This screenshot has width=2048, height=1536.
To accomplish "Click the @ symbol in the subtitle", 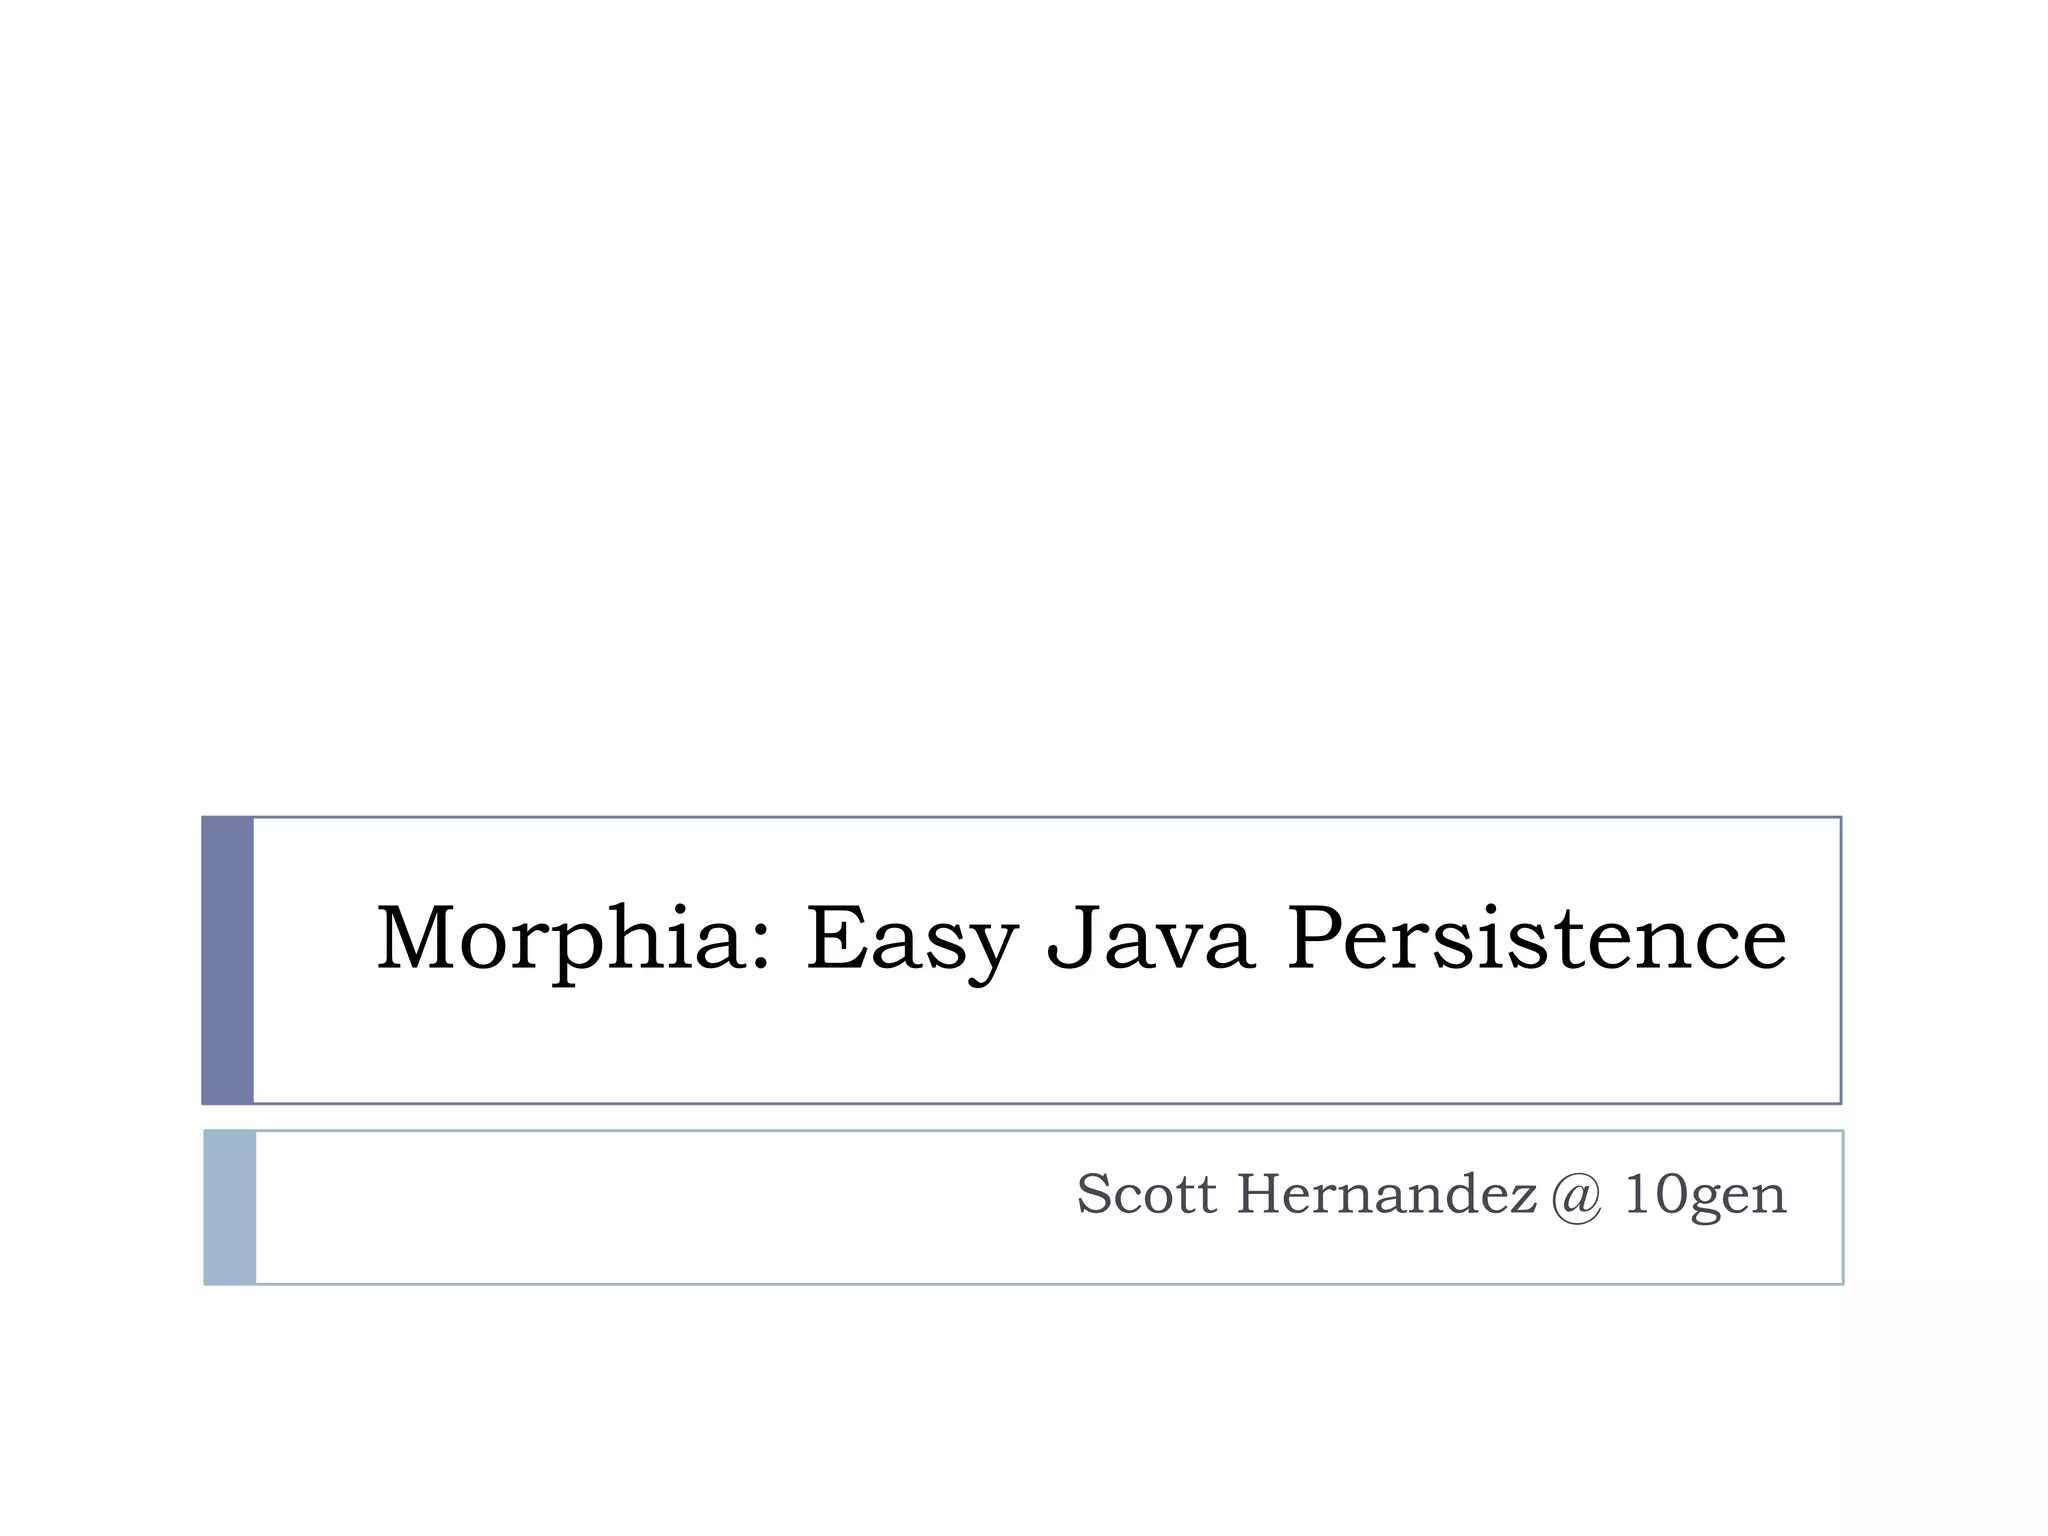I will (x=1577, y=1196).
